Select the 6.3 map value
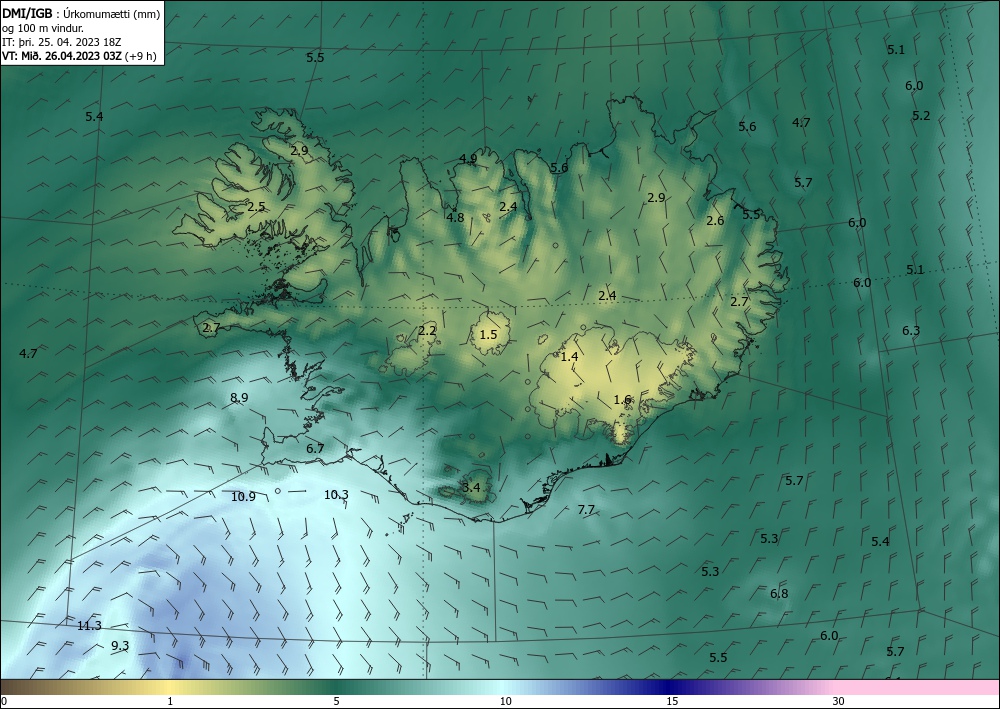Screen dimensions: 1000x709 tap(911, 330)
